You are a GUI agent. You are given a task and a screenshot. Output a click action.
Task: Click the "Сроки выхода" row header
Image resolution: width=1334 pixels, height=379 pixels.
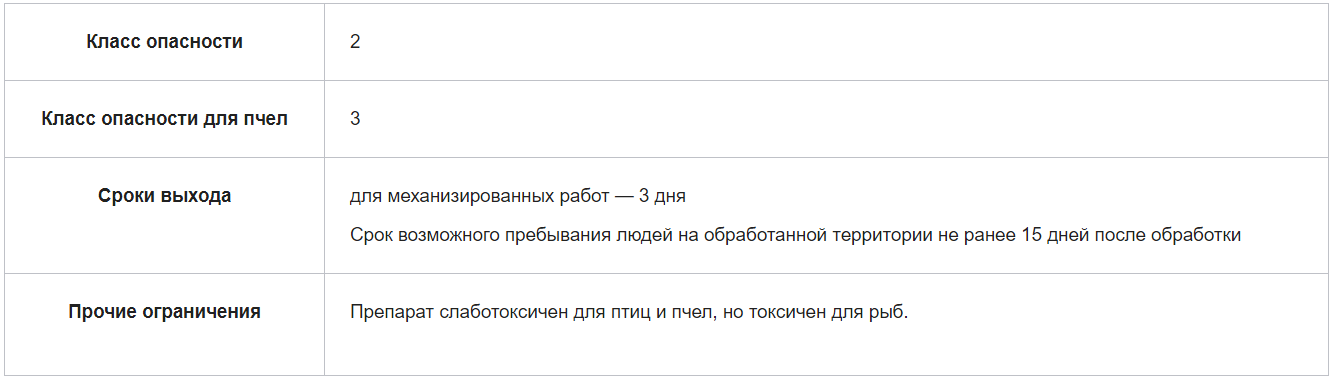pyautogui.click(x=165, y=196)
